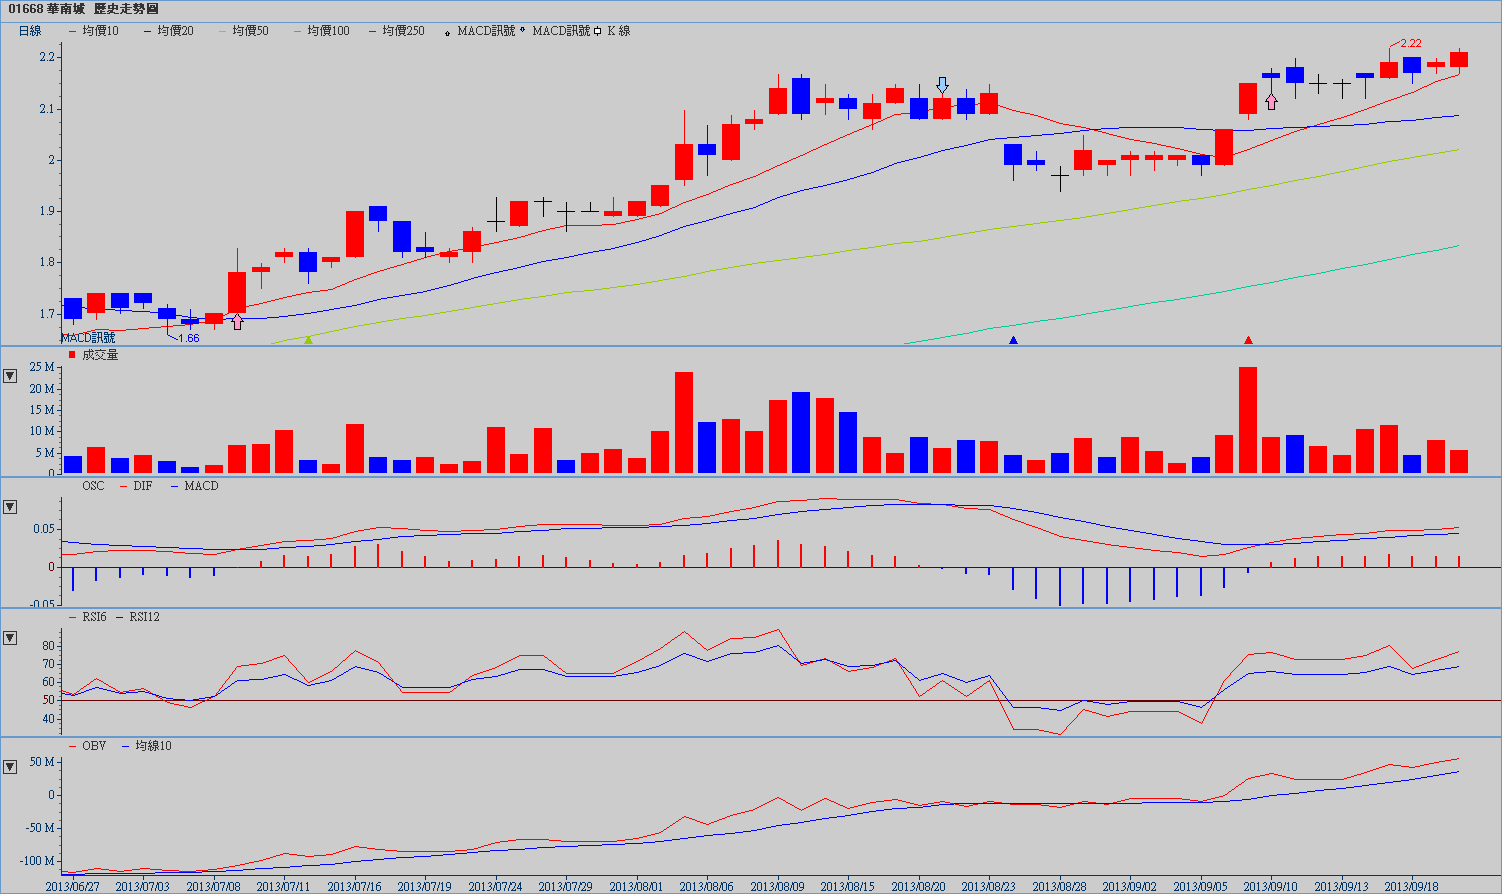Viewport: 1502px width, 894px height.
Task: Click the 2.22 high price label
Action: click(x=1410, y=43)
